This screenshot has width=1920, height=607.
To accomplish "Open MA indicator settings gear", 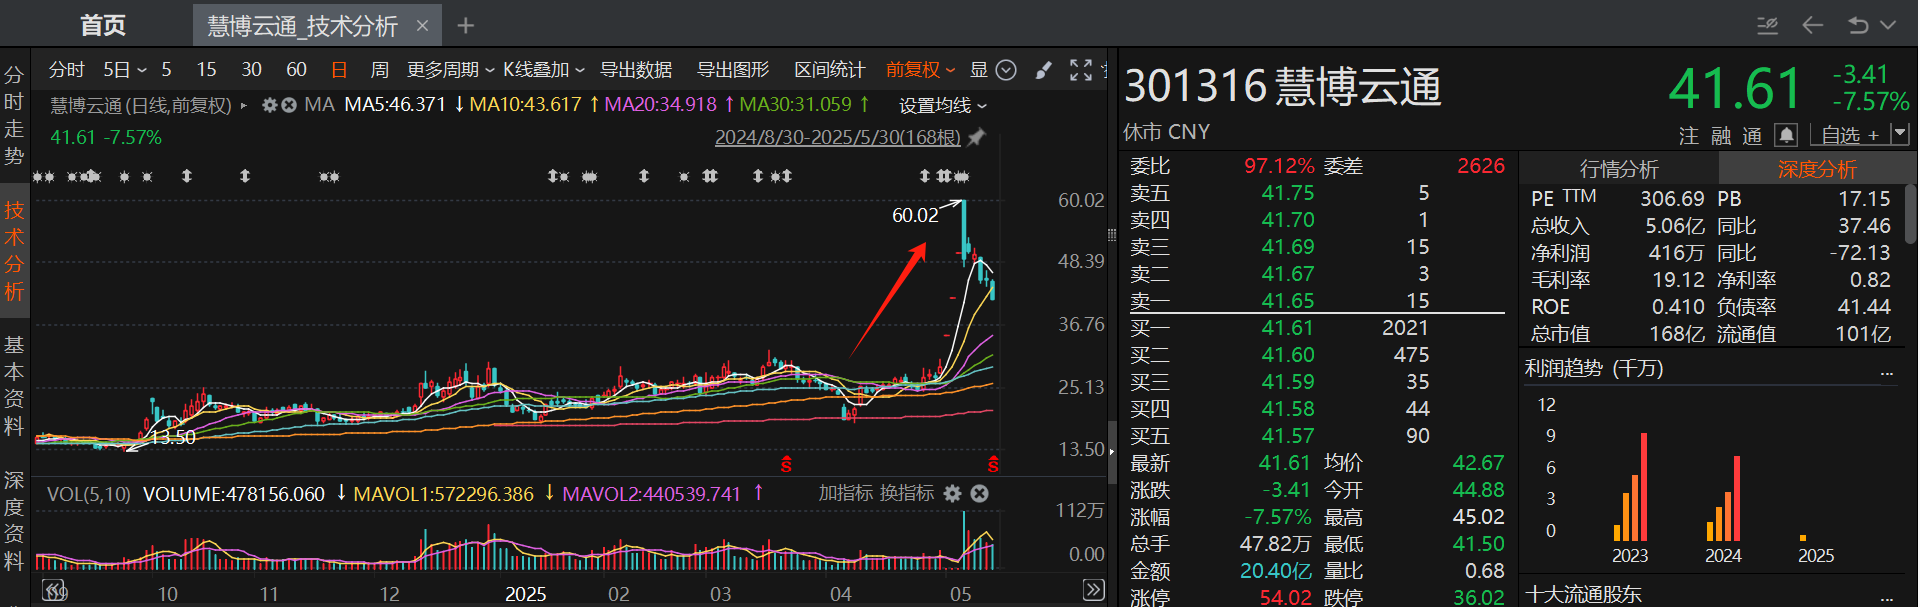I will pyautogui.click(x=269, y=105).
